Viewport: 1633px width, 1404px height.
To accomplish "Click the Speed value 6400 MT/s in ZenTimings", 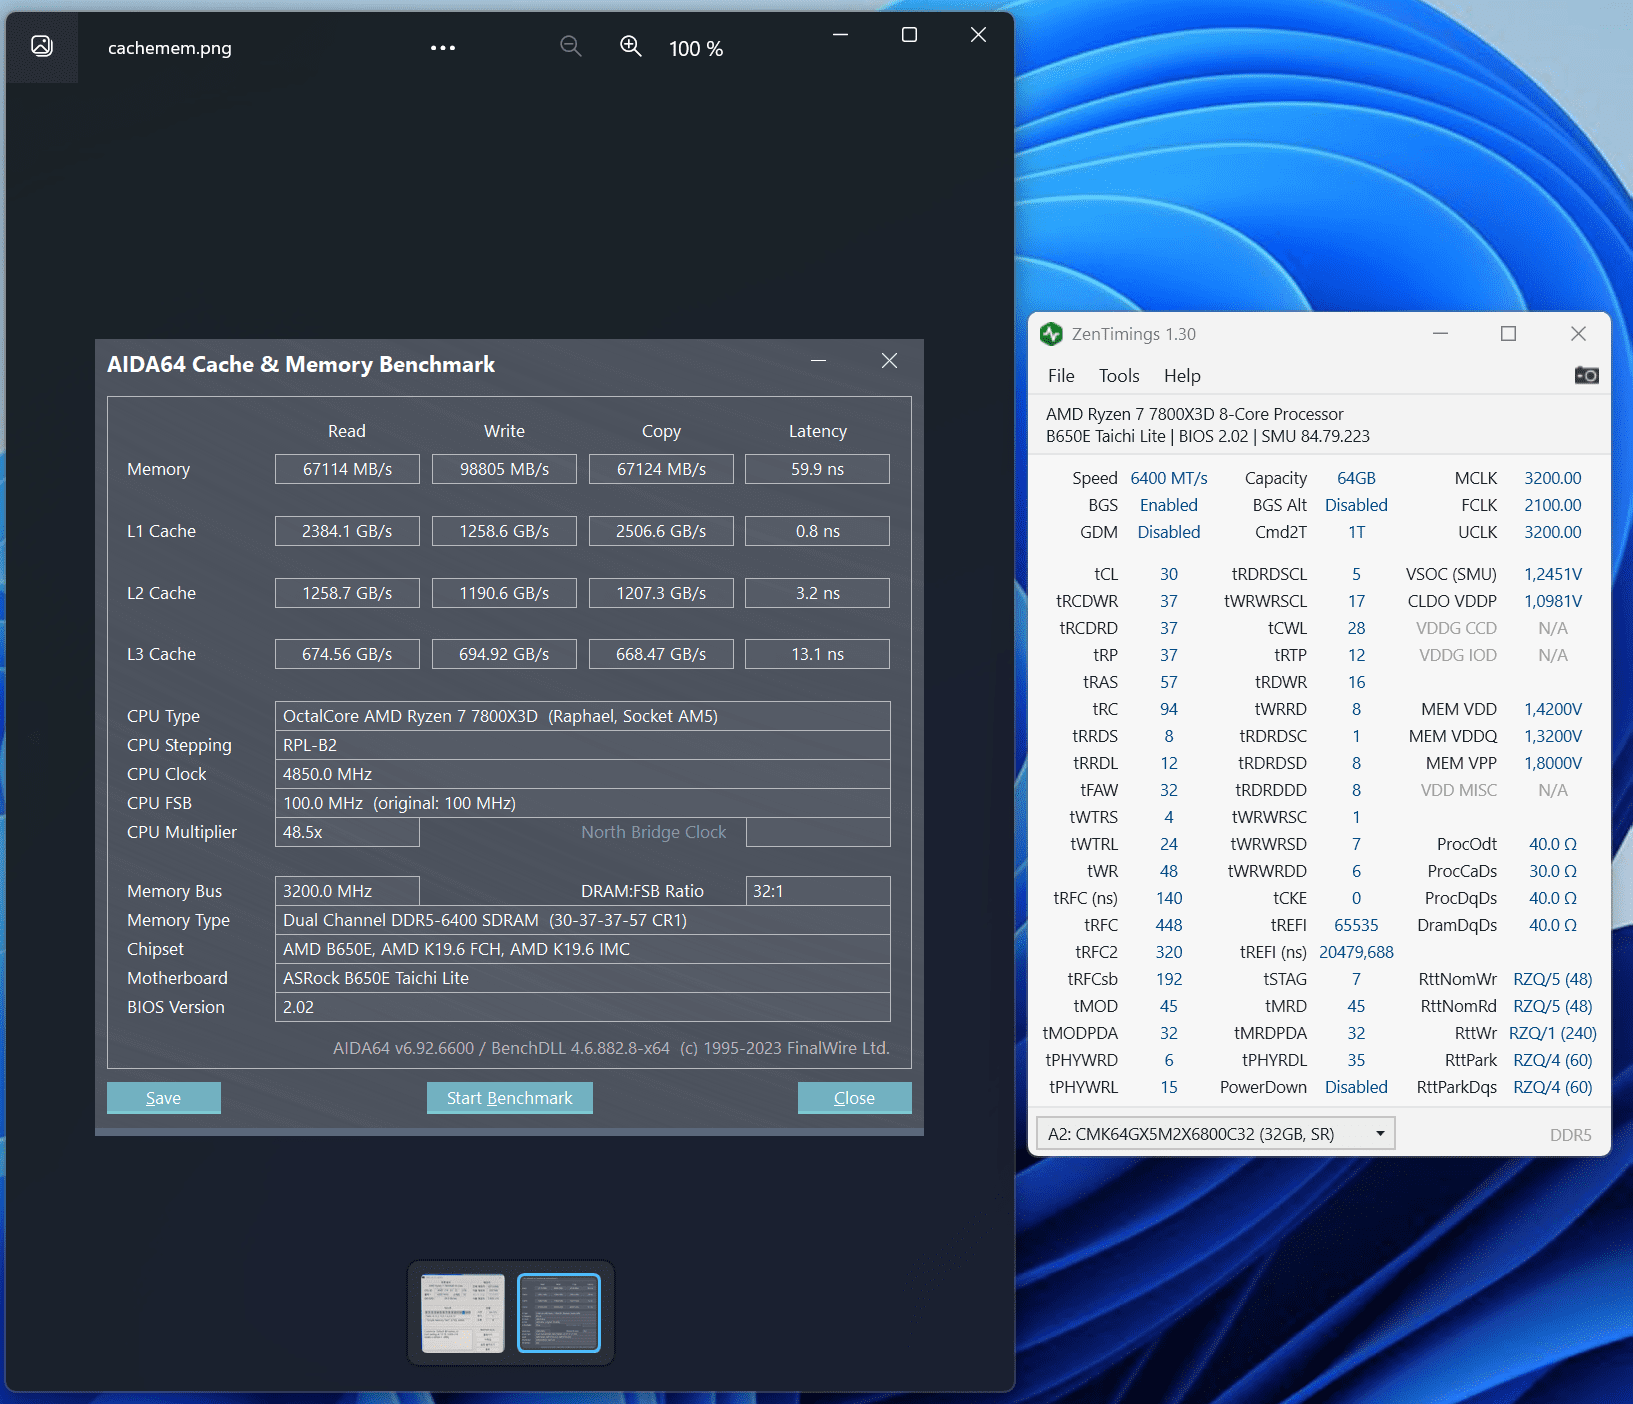I will [x=1169, y=478].
